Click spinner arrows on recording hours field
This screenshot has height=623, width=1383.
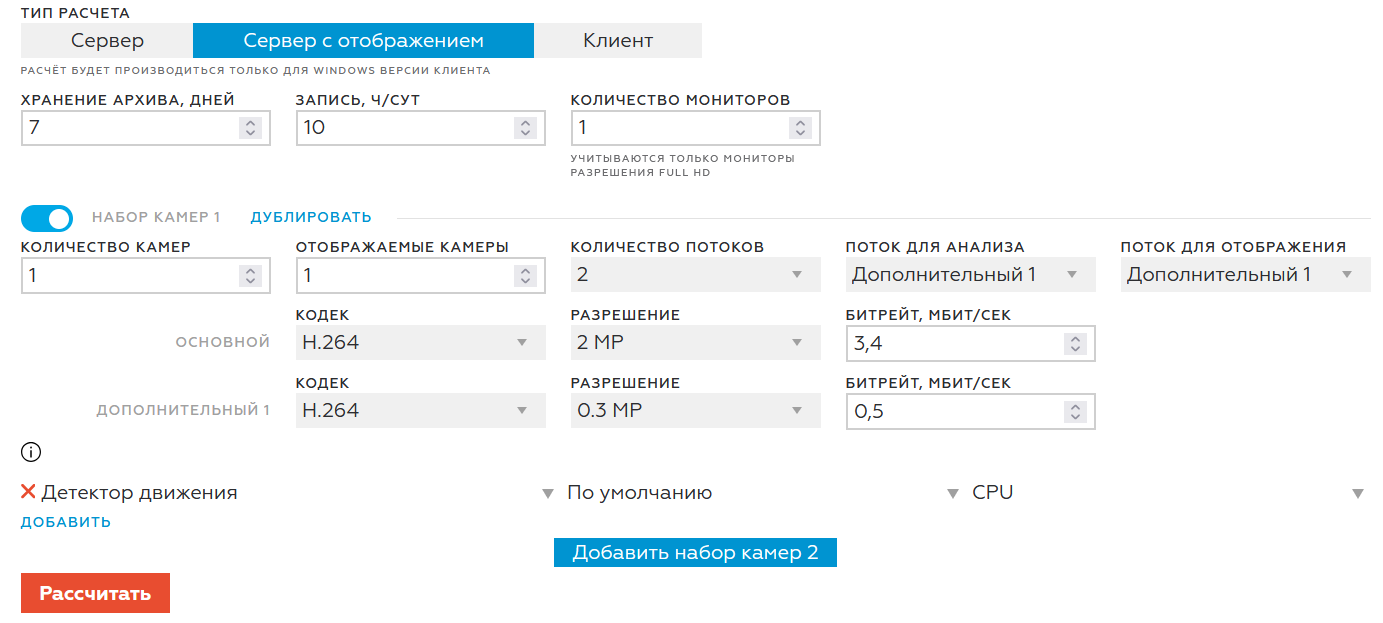click(525, 128)
